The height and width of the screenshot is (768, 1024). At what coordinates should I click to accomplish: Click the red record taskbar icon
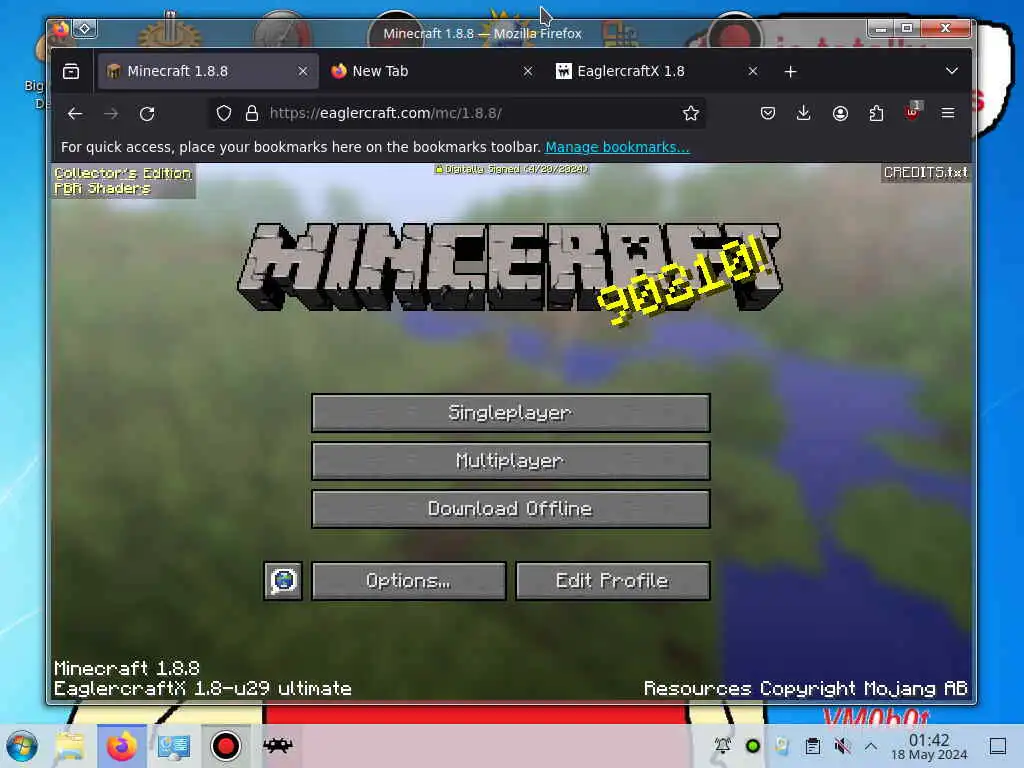click(225, 746)
